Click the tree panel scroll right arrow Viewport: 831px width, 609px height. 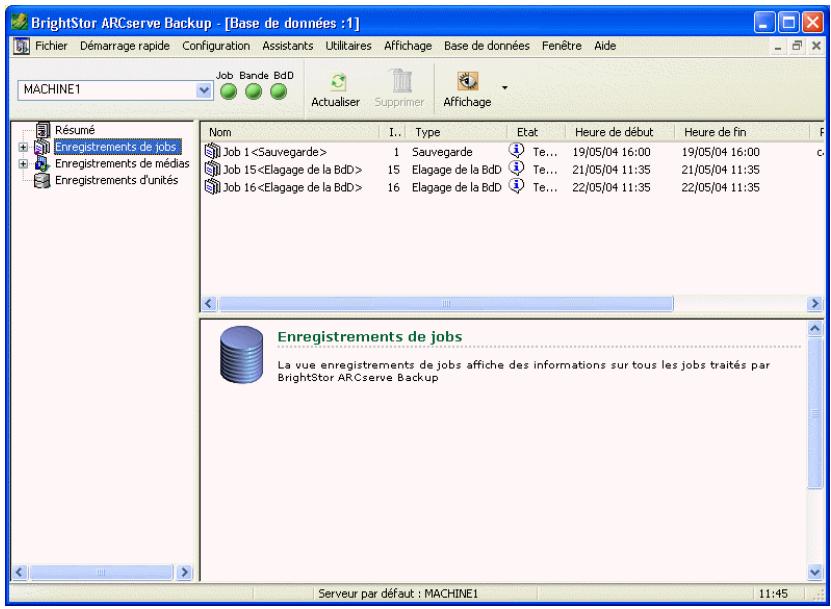pos(184,572)
